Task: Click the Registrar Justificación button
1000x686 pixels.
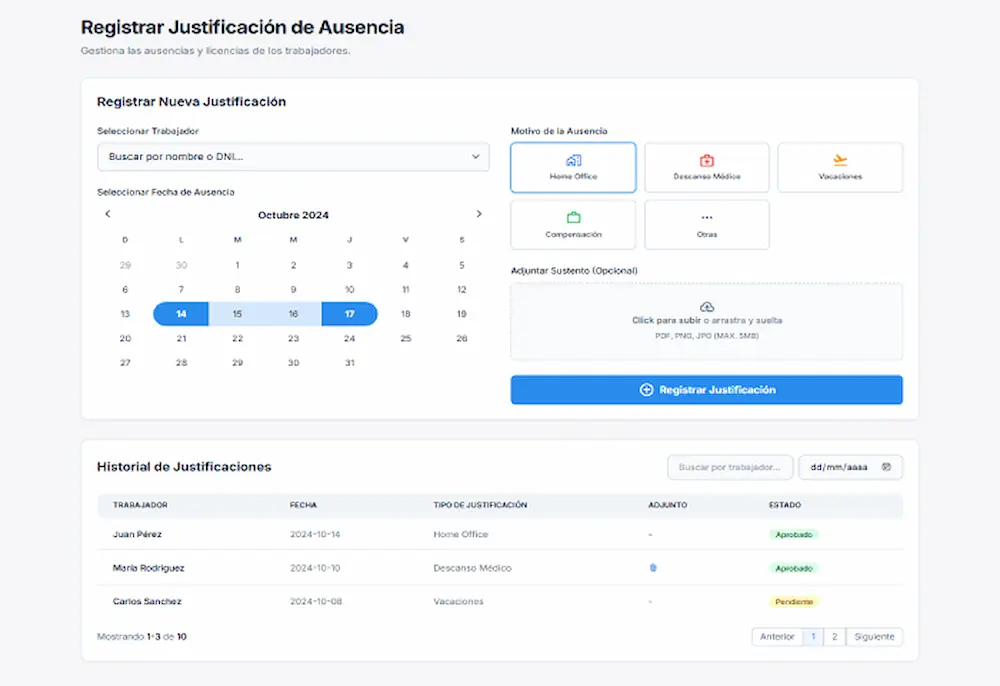Action: [706, 390]
